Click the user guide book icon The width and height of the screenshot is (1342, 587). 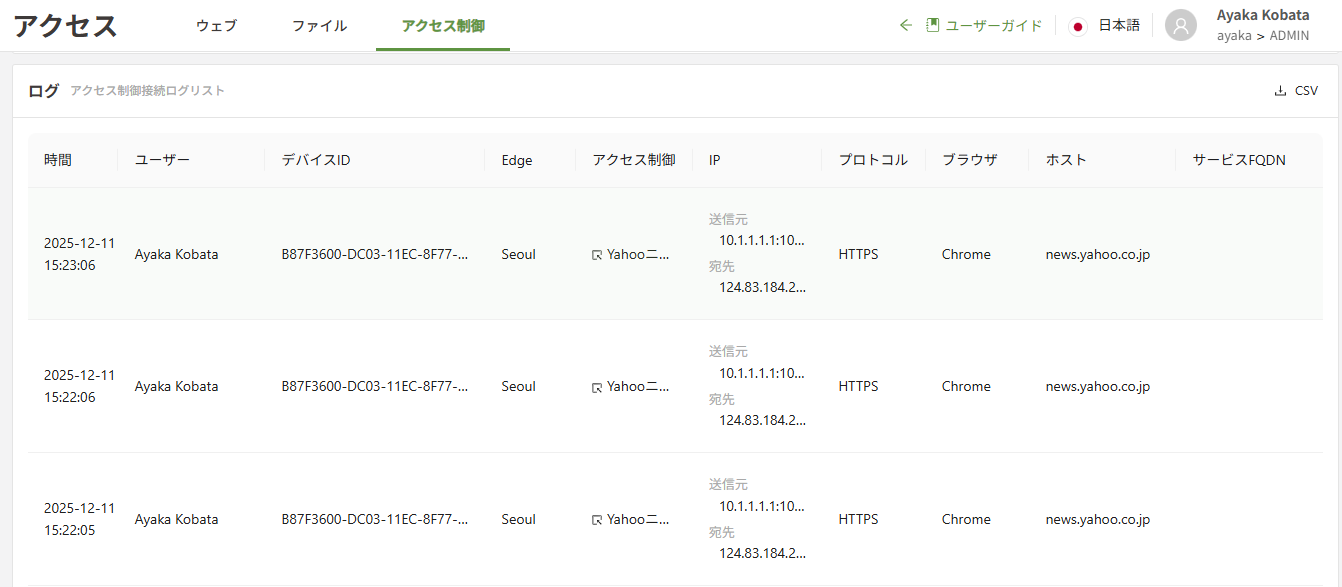932,26
